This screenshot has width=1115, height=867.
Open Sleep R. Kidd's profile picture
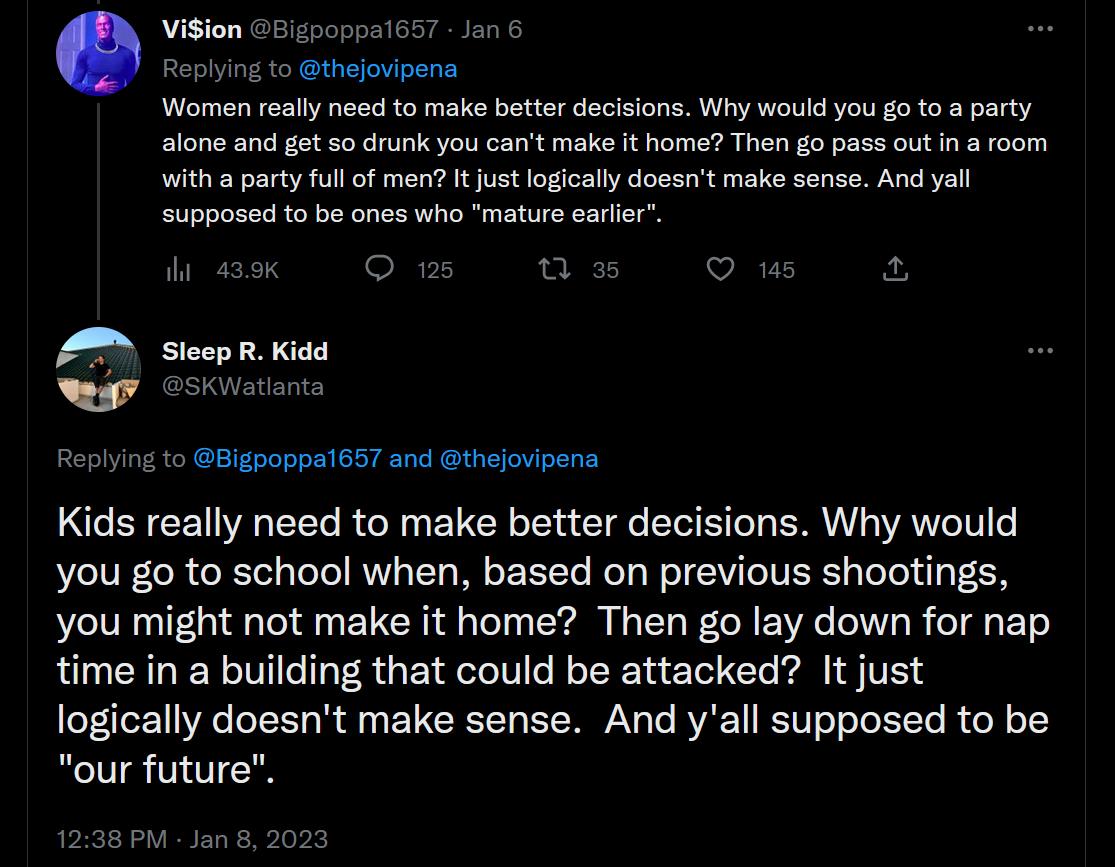click(98, 369)
